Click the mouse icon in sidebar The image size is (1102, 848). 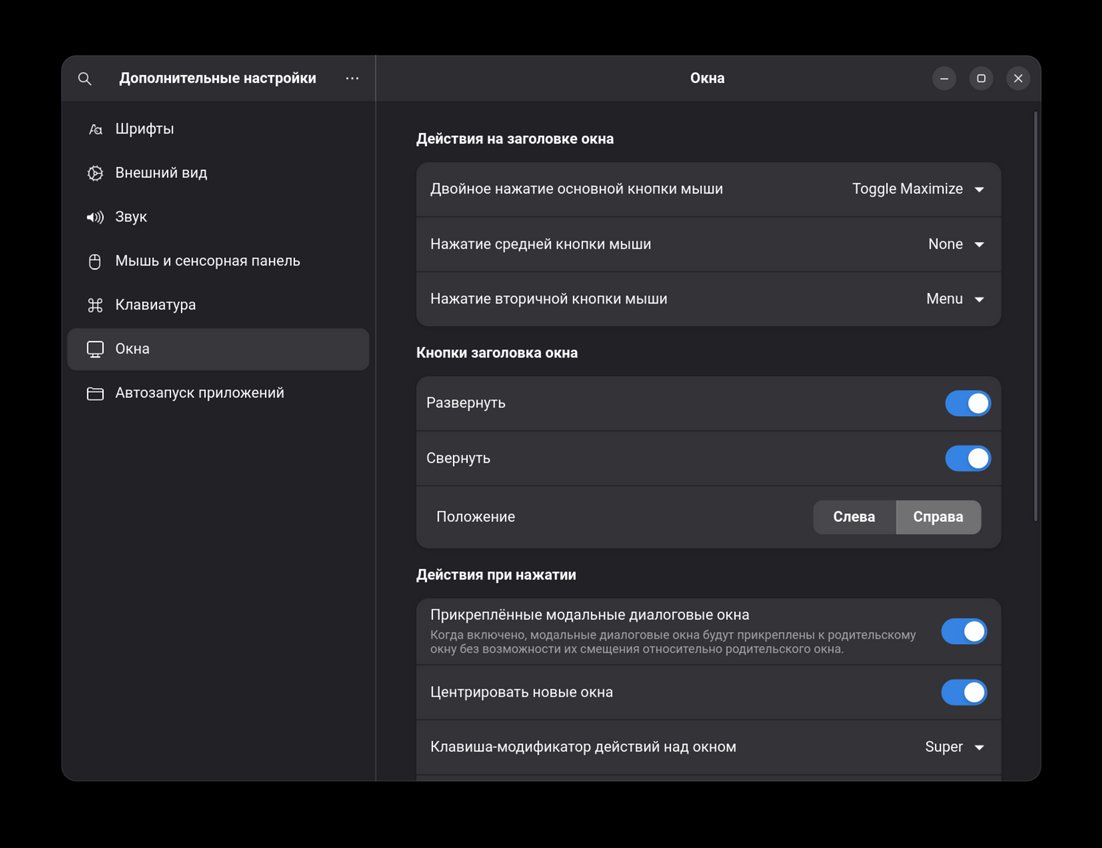(x=95, y=261)
